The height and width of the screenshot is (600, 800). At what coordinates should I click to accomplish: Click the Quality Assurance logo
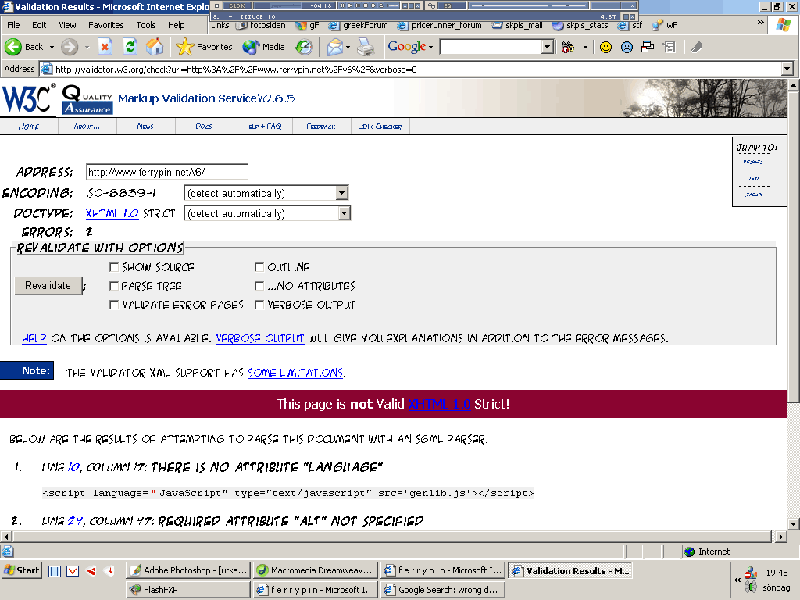[x=87, y=99]
